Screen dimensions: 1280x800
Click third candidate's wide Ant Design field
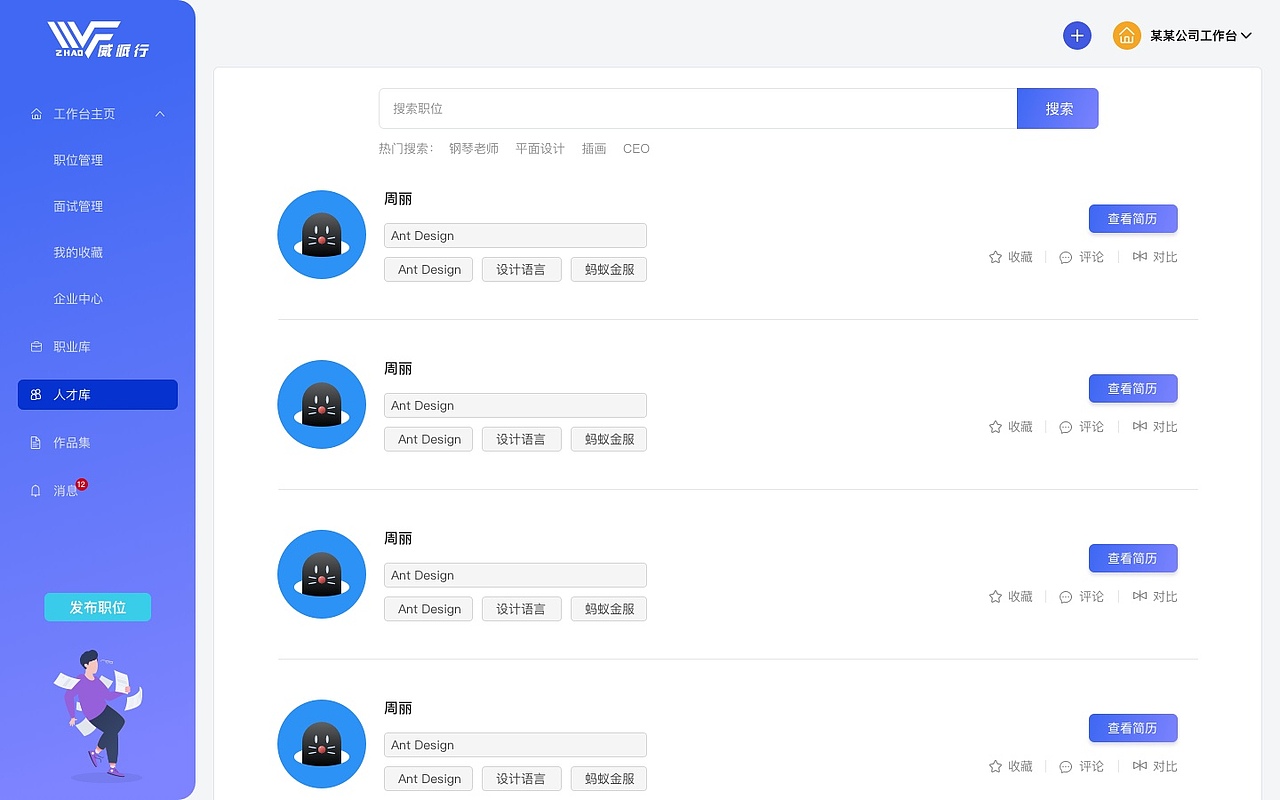[515, 576]
